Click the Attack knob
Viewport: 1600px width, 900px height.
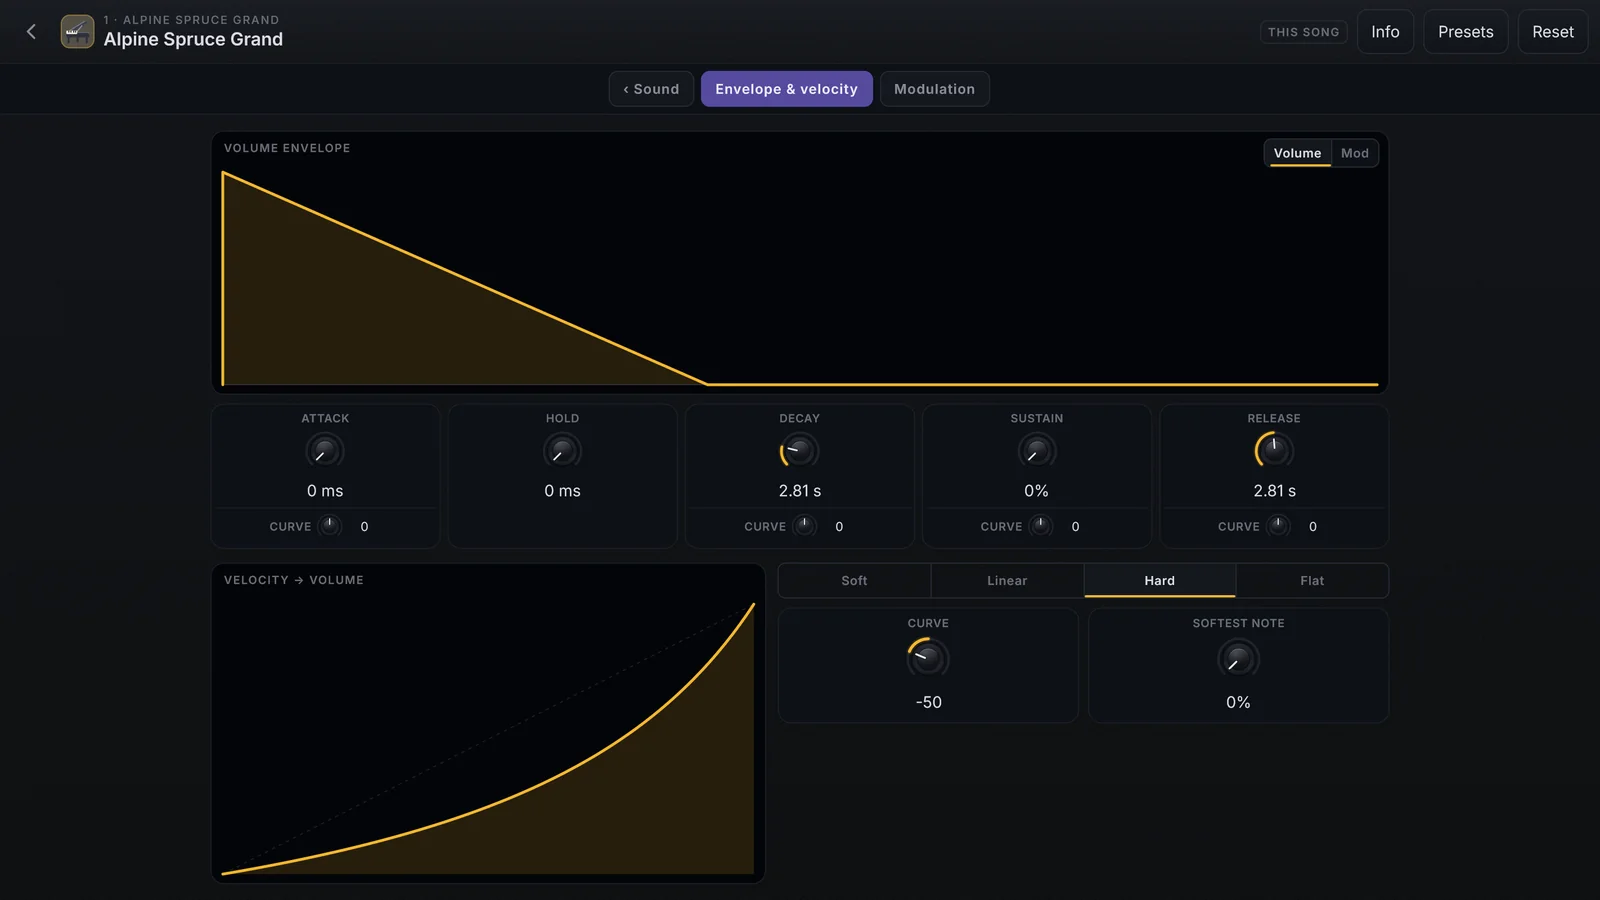pyautogui.click(x=325, y=451)
